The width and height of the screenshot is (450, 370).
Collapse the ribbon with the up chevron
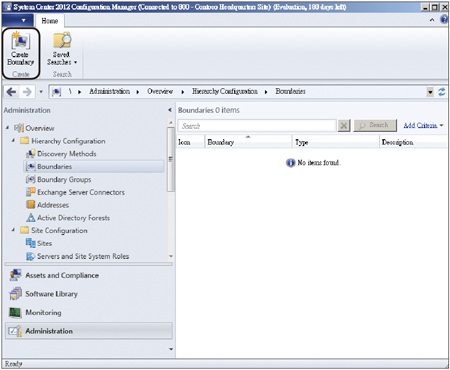432,20
